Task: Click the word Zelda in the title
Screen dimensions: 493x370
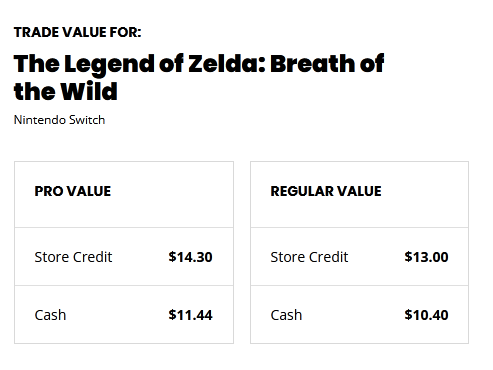Action: pos(227,64)
